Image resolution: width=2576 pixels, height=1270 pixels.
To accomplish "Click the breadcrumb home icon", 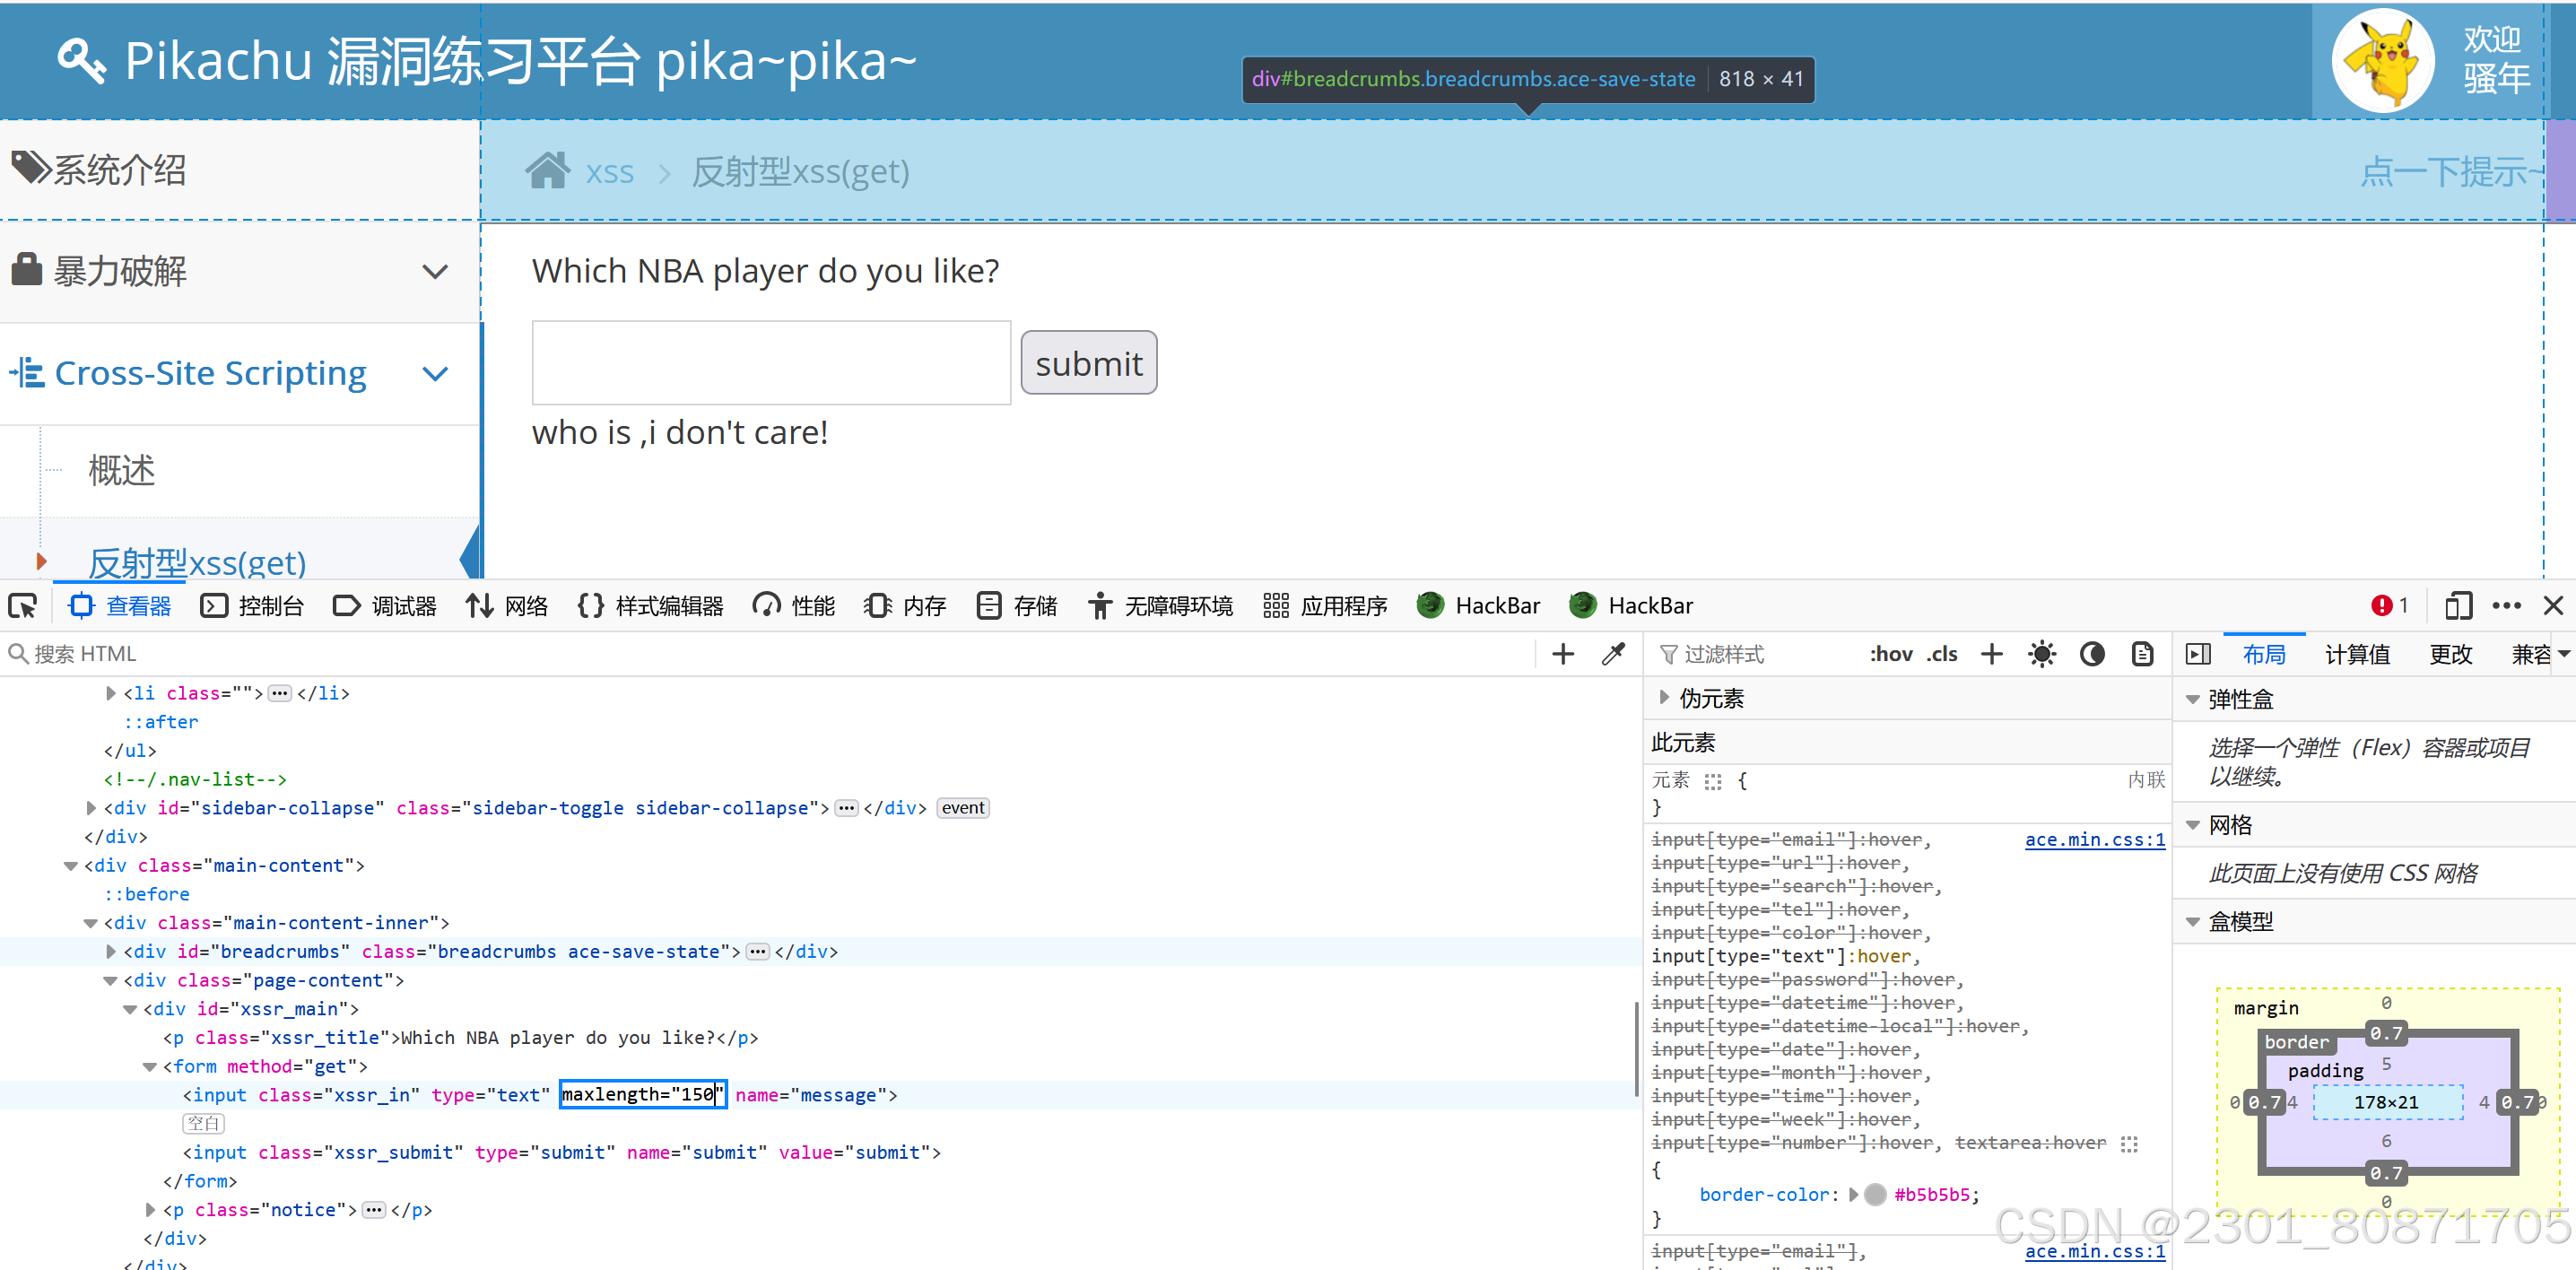I will pos(547,172).
